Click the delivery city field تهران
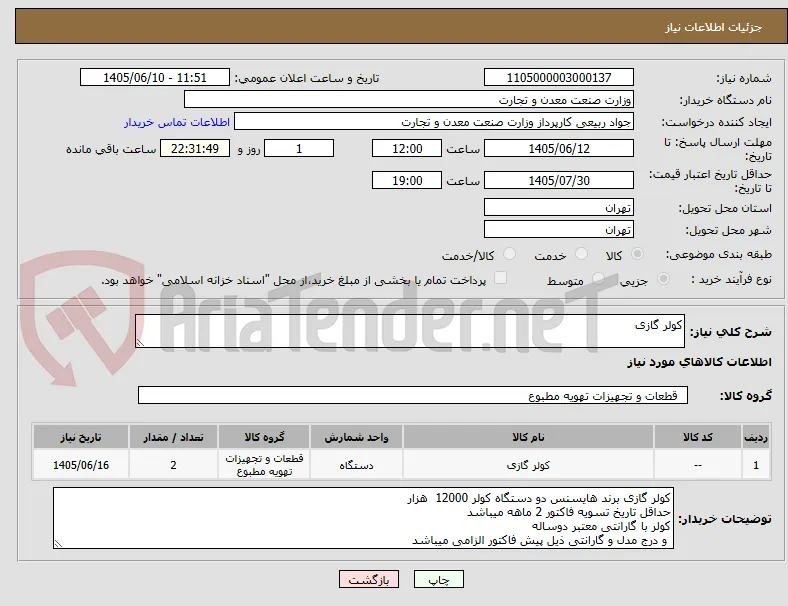The width and height of the screenshot is (788, 606). [x=559, y=229]
